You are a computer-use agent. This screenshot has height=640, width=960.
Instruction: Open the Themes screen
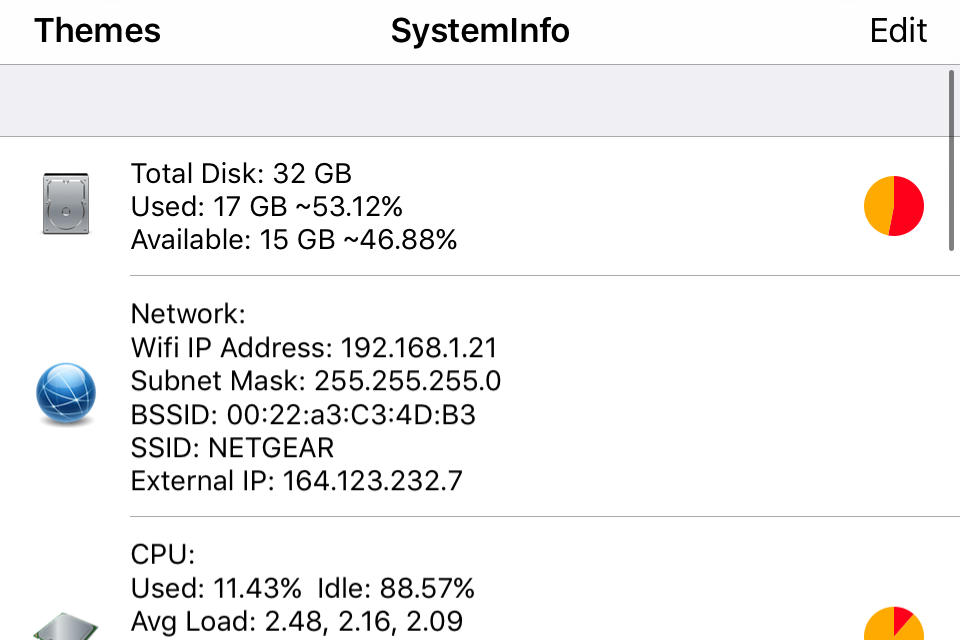pyautogui.click(x=96, y=31)
